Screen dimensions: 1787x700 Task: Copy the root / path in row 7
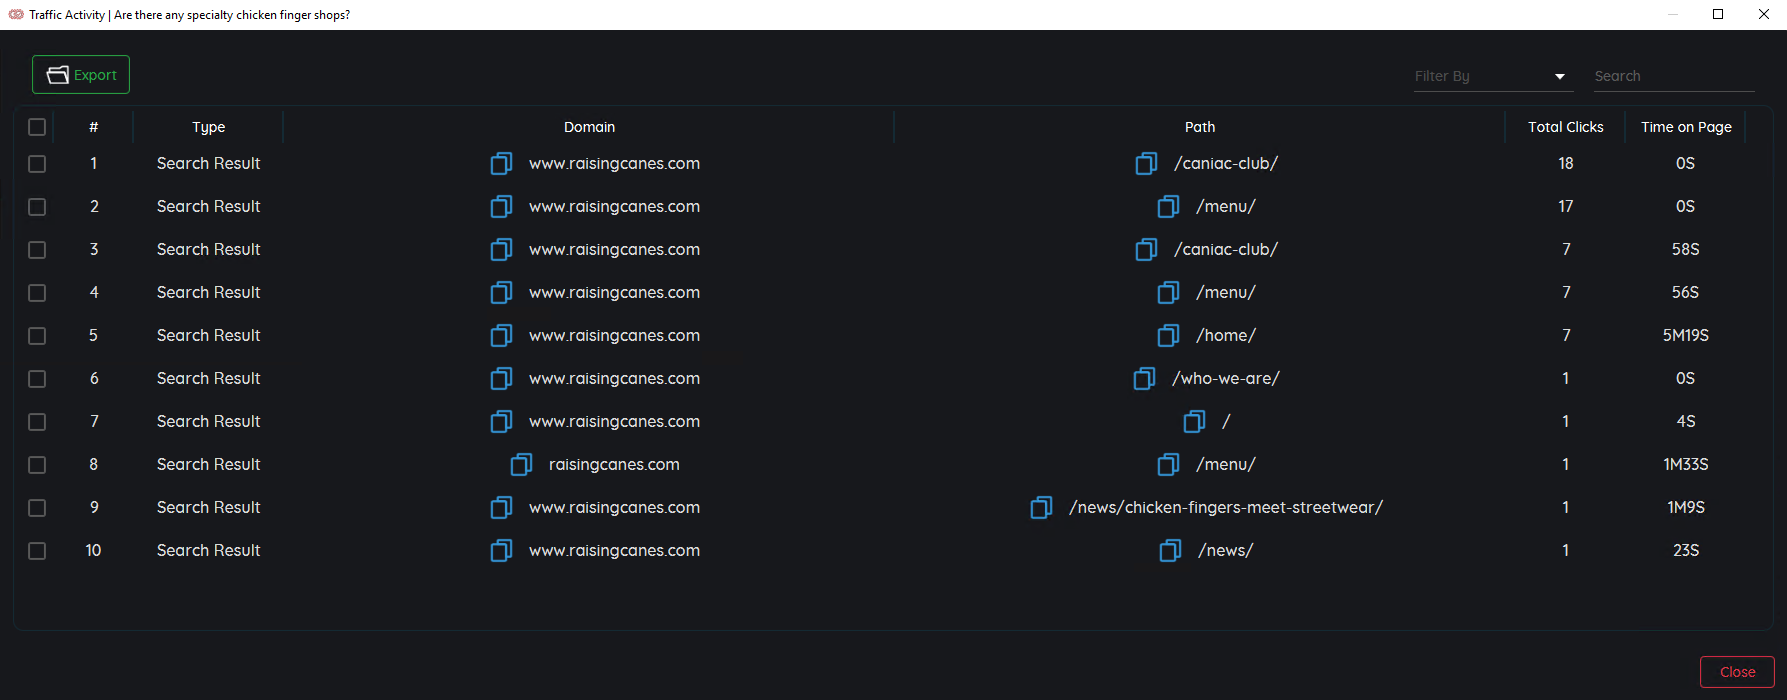coord(1194,421)
